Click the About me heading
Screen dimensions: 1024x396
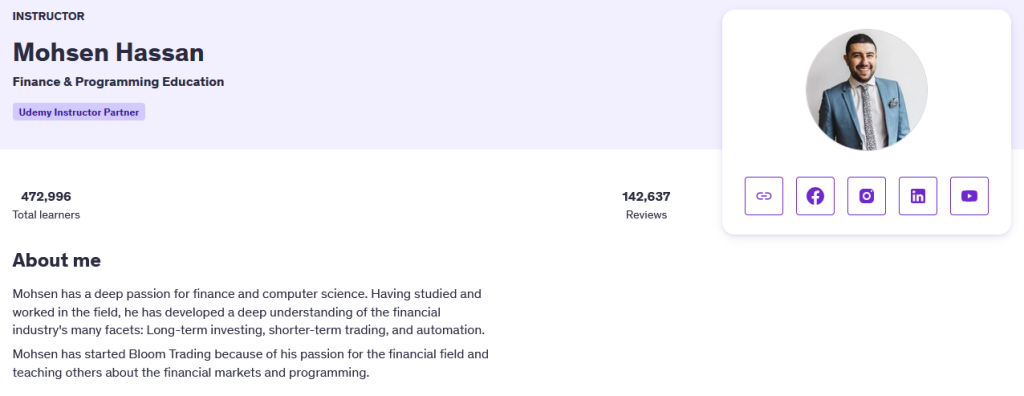[57, 260]
